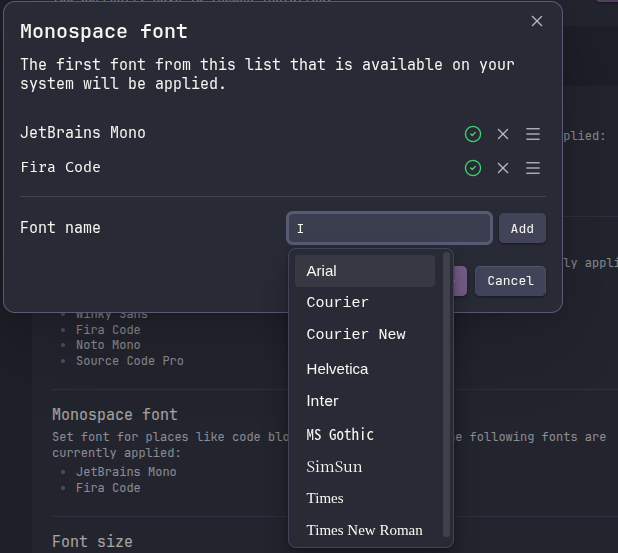The width and height of the screenshot is (618, 553).
Task: Remove Fira Code with its X icon
Action: 503,168
